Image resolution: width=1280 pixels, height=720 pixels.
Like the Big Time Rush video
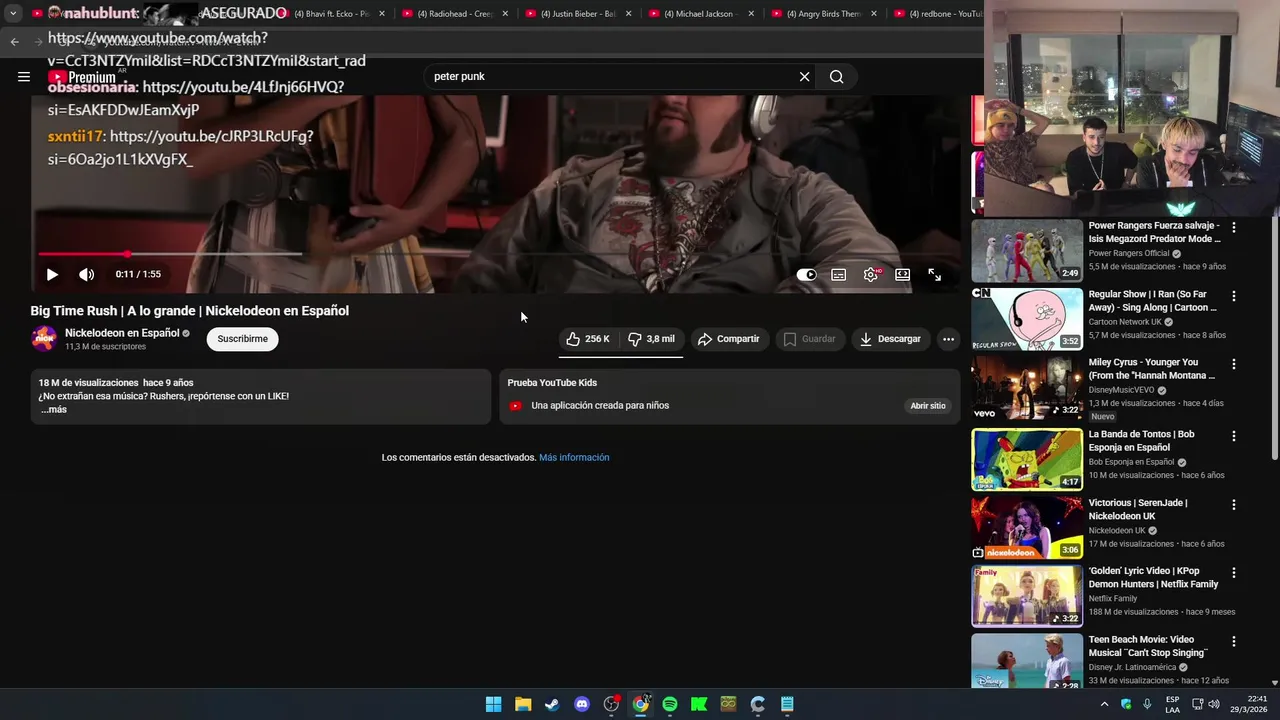[x=588, y=339]
